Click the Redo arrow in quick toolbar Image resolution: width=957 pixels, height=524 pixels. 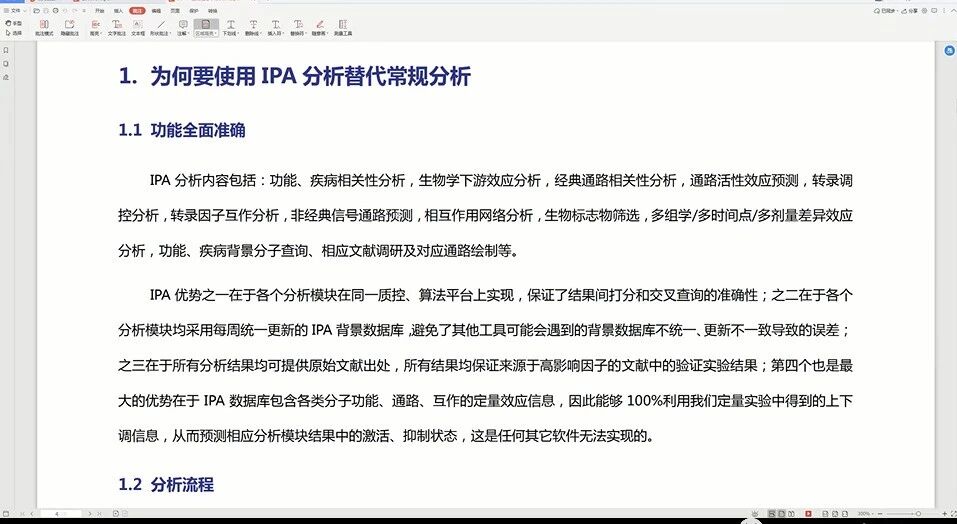pos(74,10)
